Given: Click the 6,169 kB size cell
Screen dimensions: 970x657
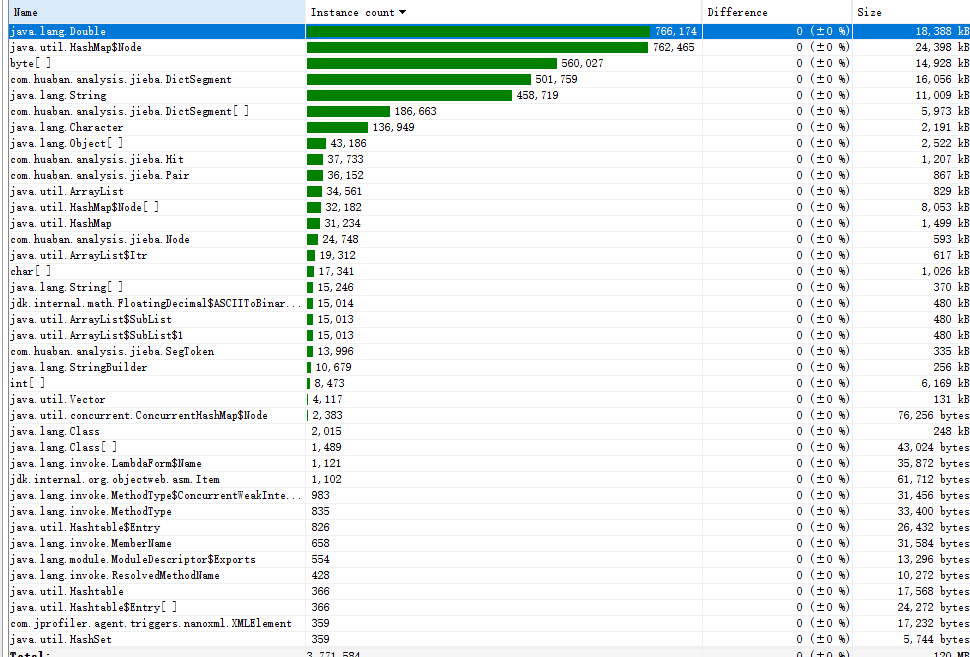Looking at the screenshot, I should (911, 384).
